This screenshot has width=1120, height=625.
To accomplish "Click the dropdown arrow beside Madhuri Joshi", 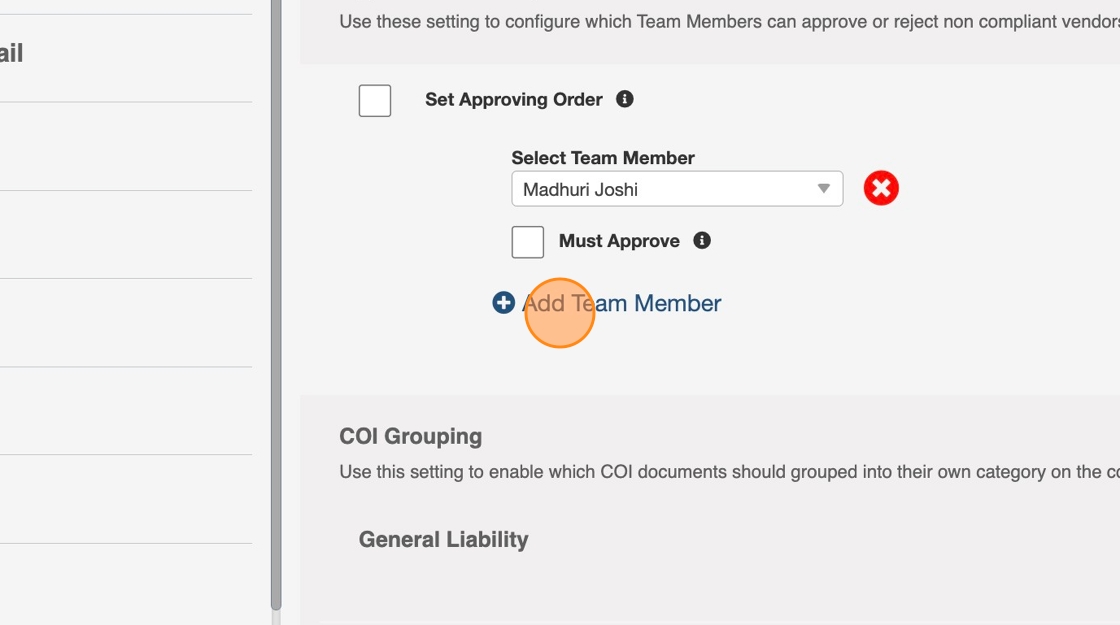I will (823, 189).
